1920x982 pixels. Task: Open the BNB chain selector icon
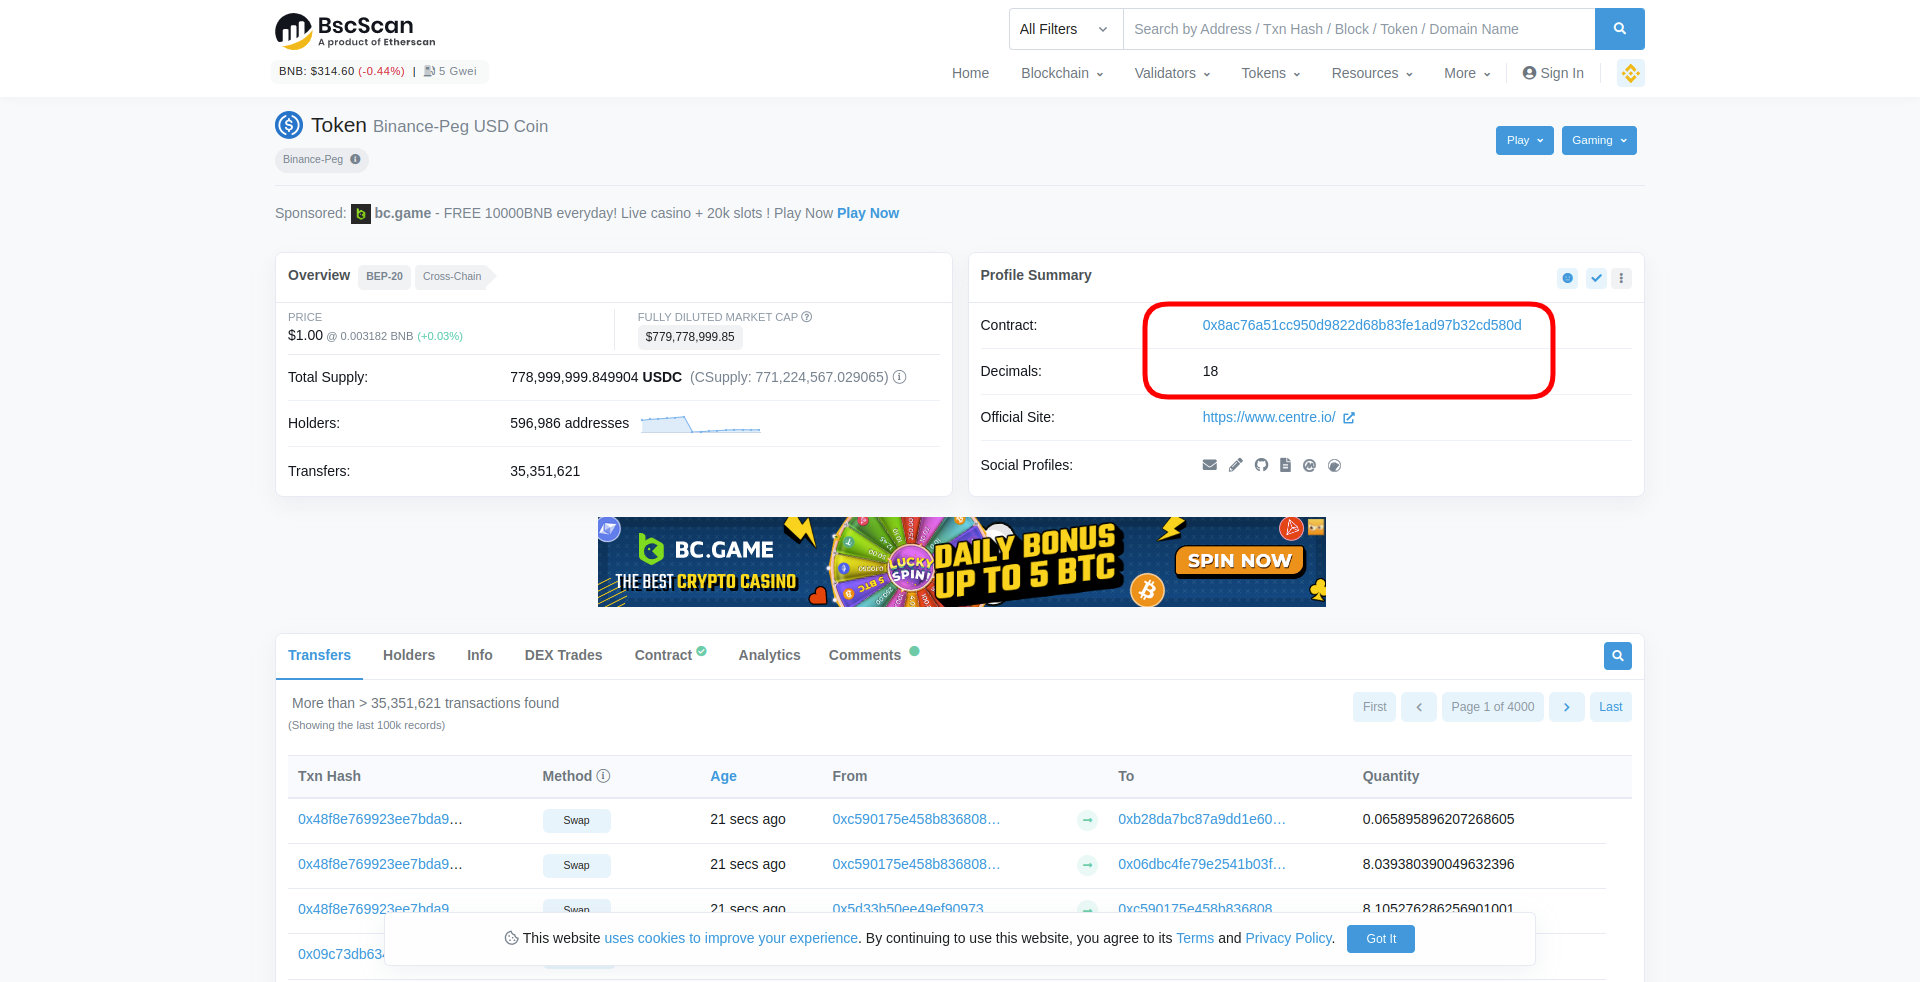[1631, 73]
